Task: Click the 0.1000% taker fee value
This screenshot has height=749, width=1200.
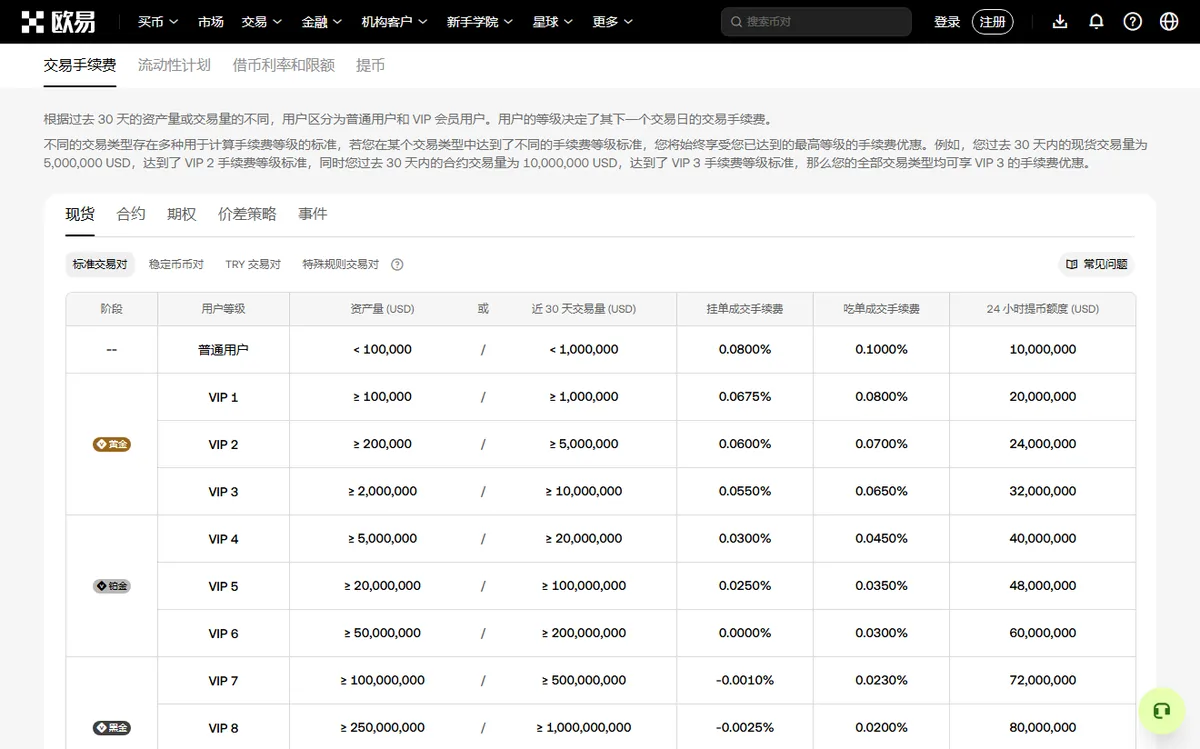Action: (881, 349)
